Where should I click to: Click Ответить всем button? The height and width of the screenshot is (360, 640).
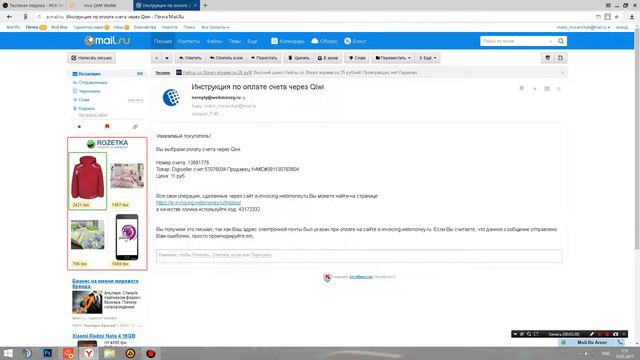[x=226, y=58]
